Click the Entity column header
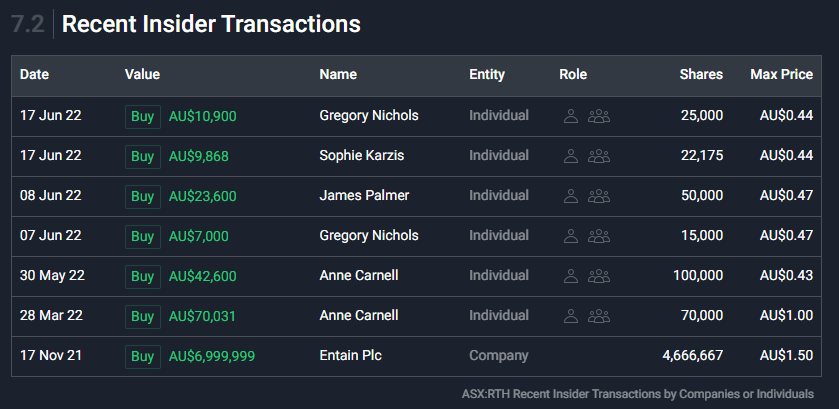Screen dimensions: 839x409 [487, 74]
